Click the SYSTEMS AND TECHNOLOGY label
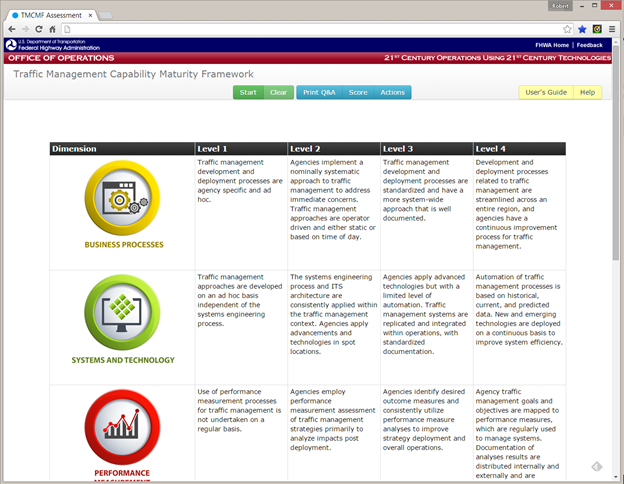624x484 pixels. point(123,360)
